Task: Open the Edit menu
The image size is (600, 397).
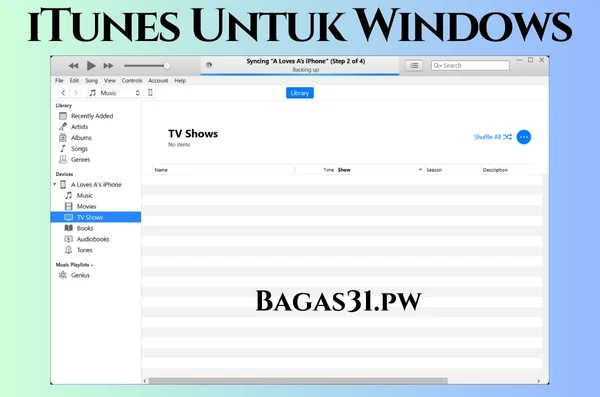Action: click(x=74, y=80)
